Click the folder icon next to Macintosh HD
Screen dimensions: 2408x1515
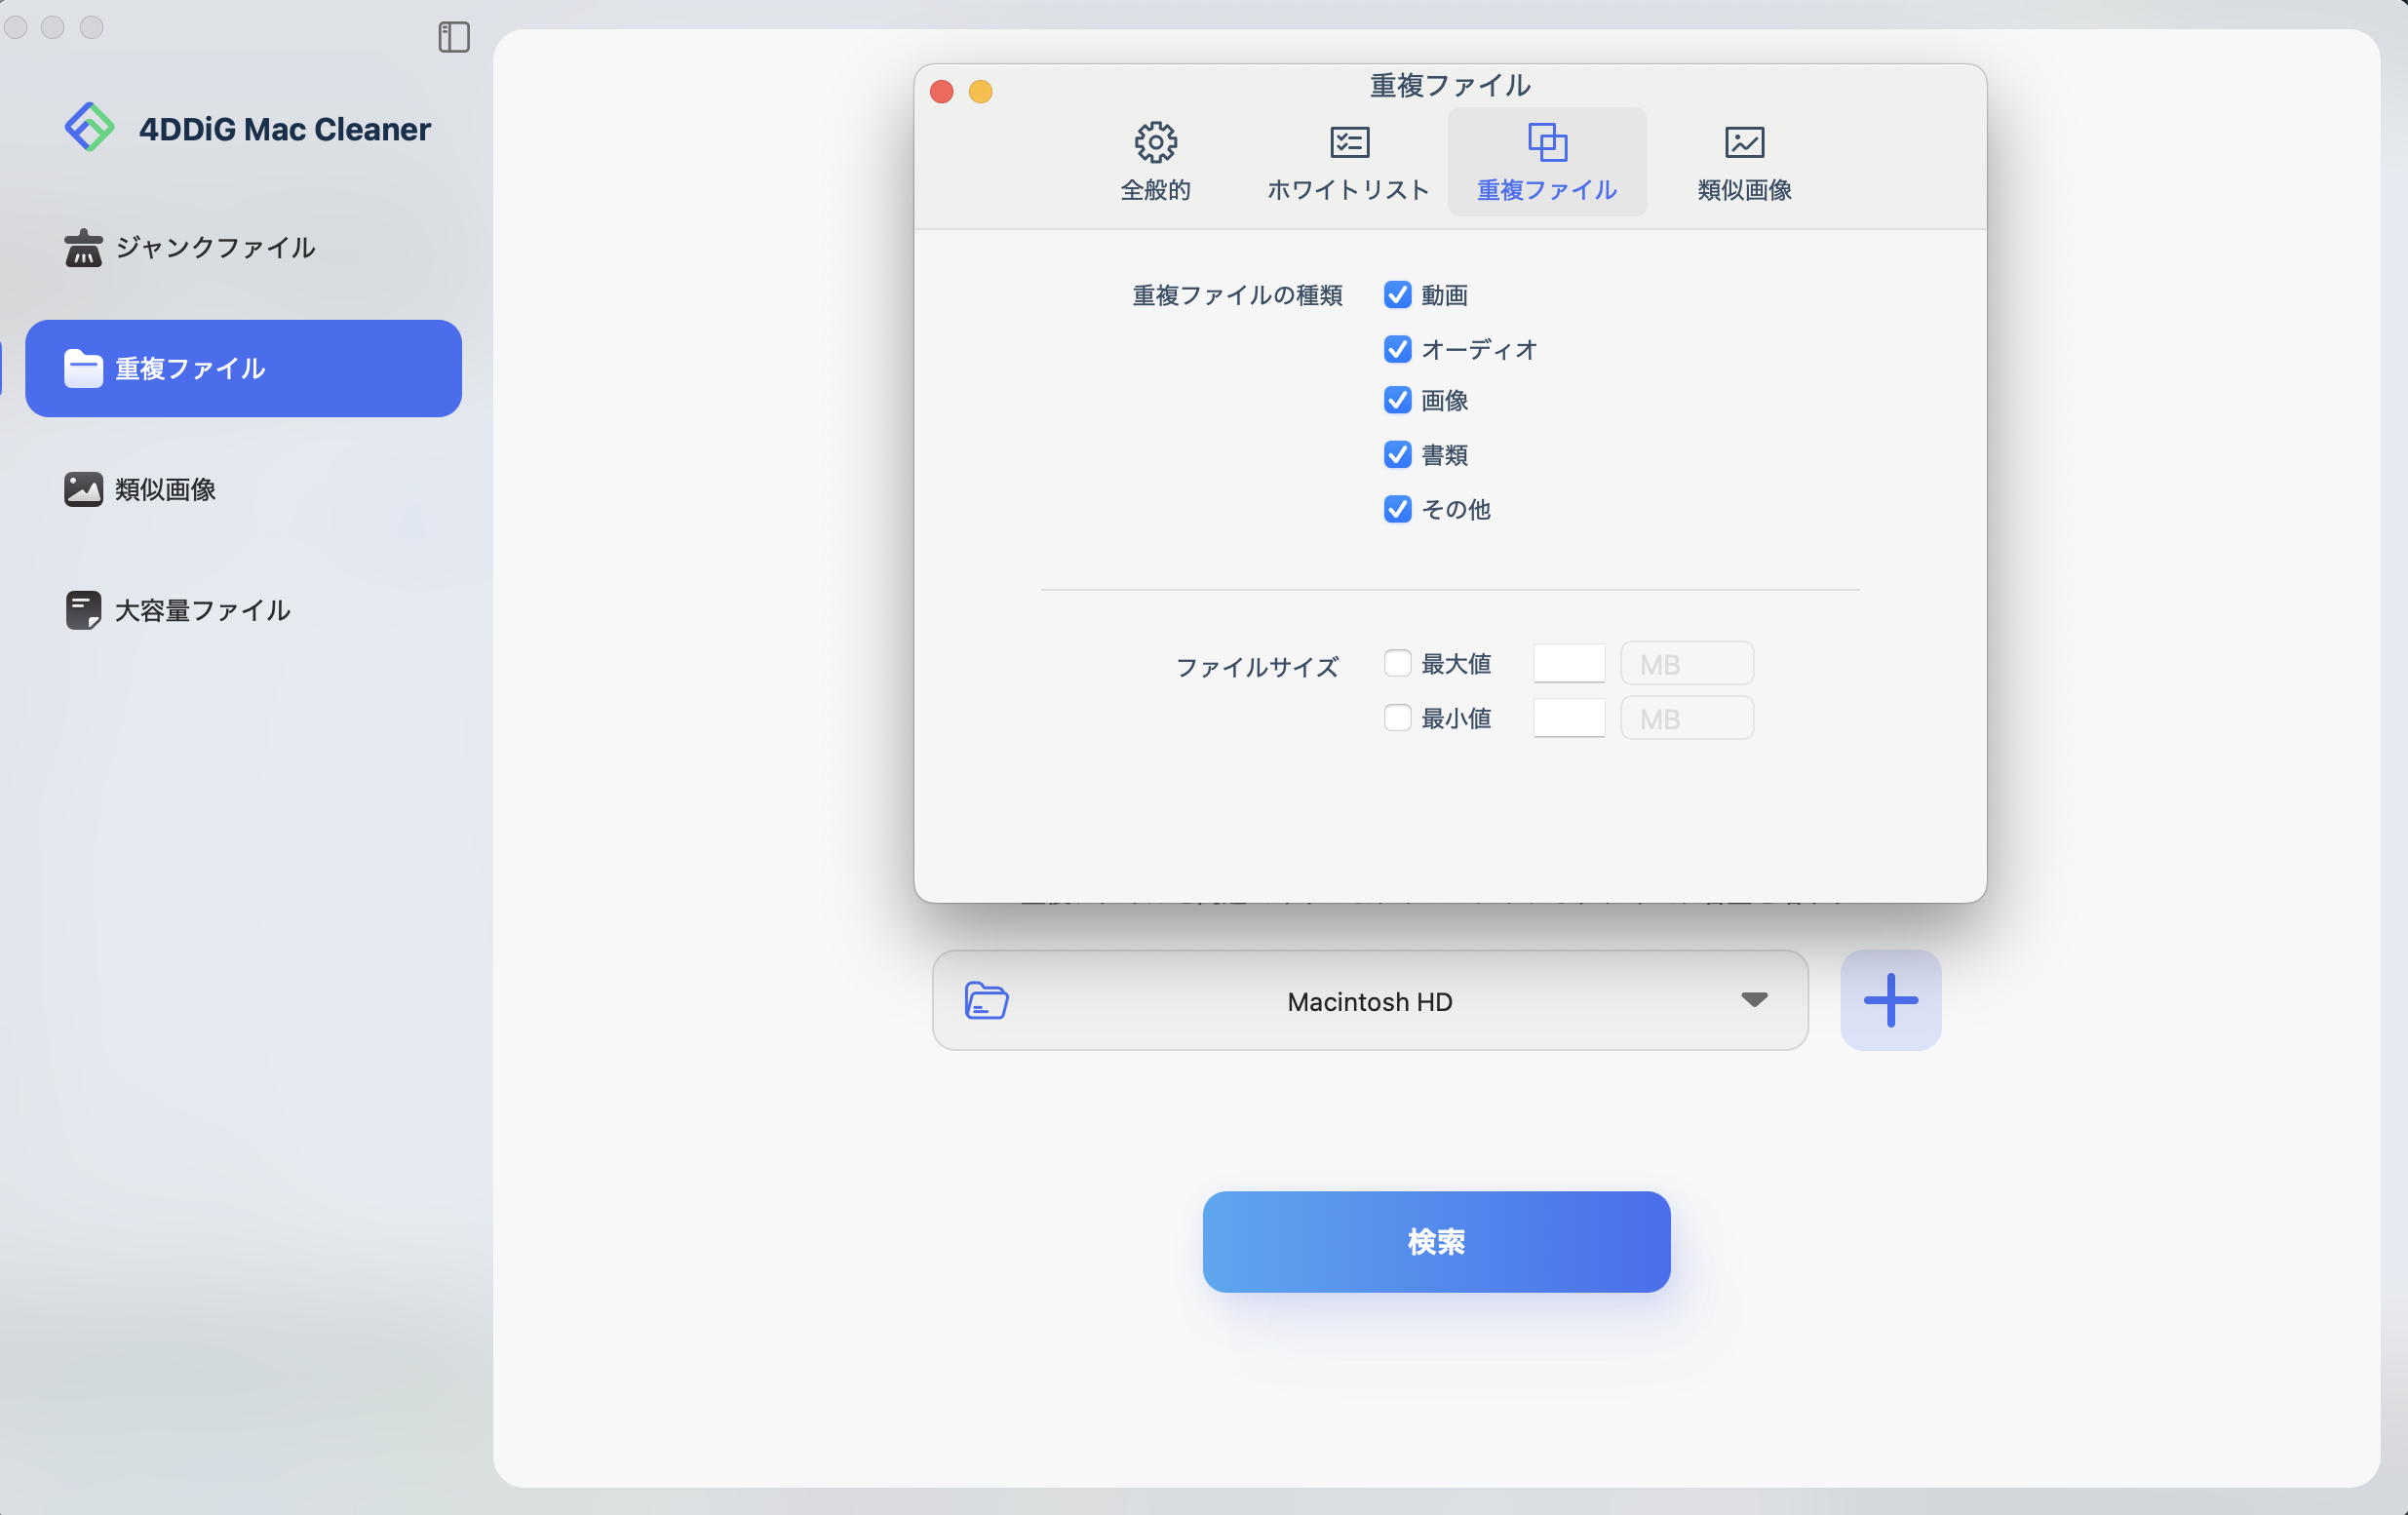point(986,1001)
